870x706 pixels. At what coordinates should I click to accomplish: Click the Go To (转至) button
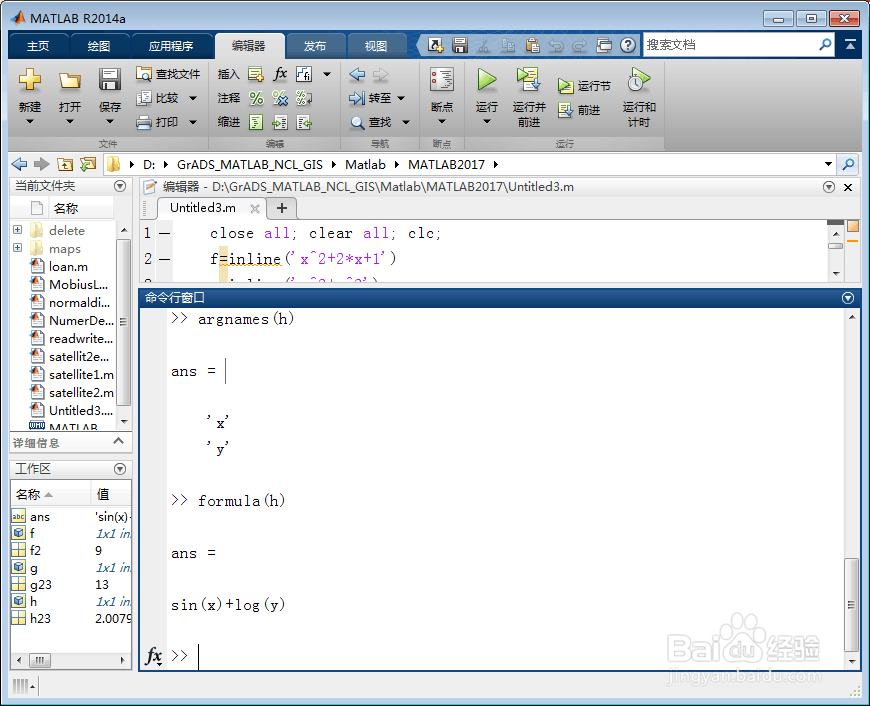tap(370, 98)
